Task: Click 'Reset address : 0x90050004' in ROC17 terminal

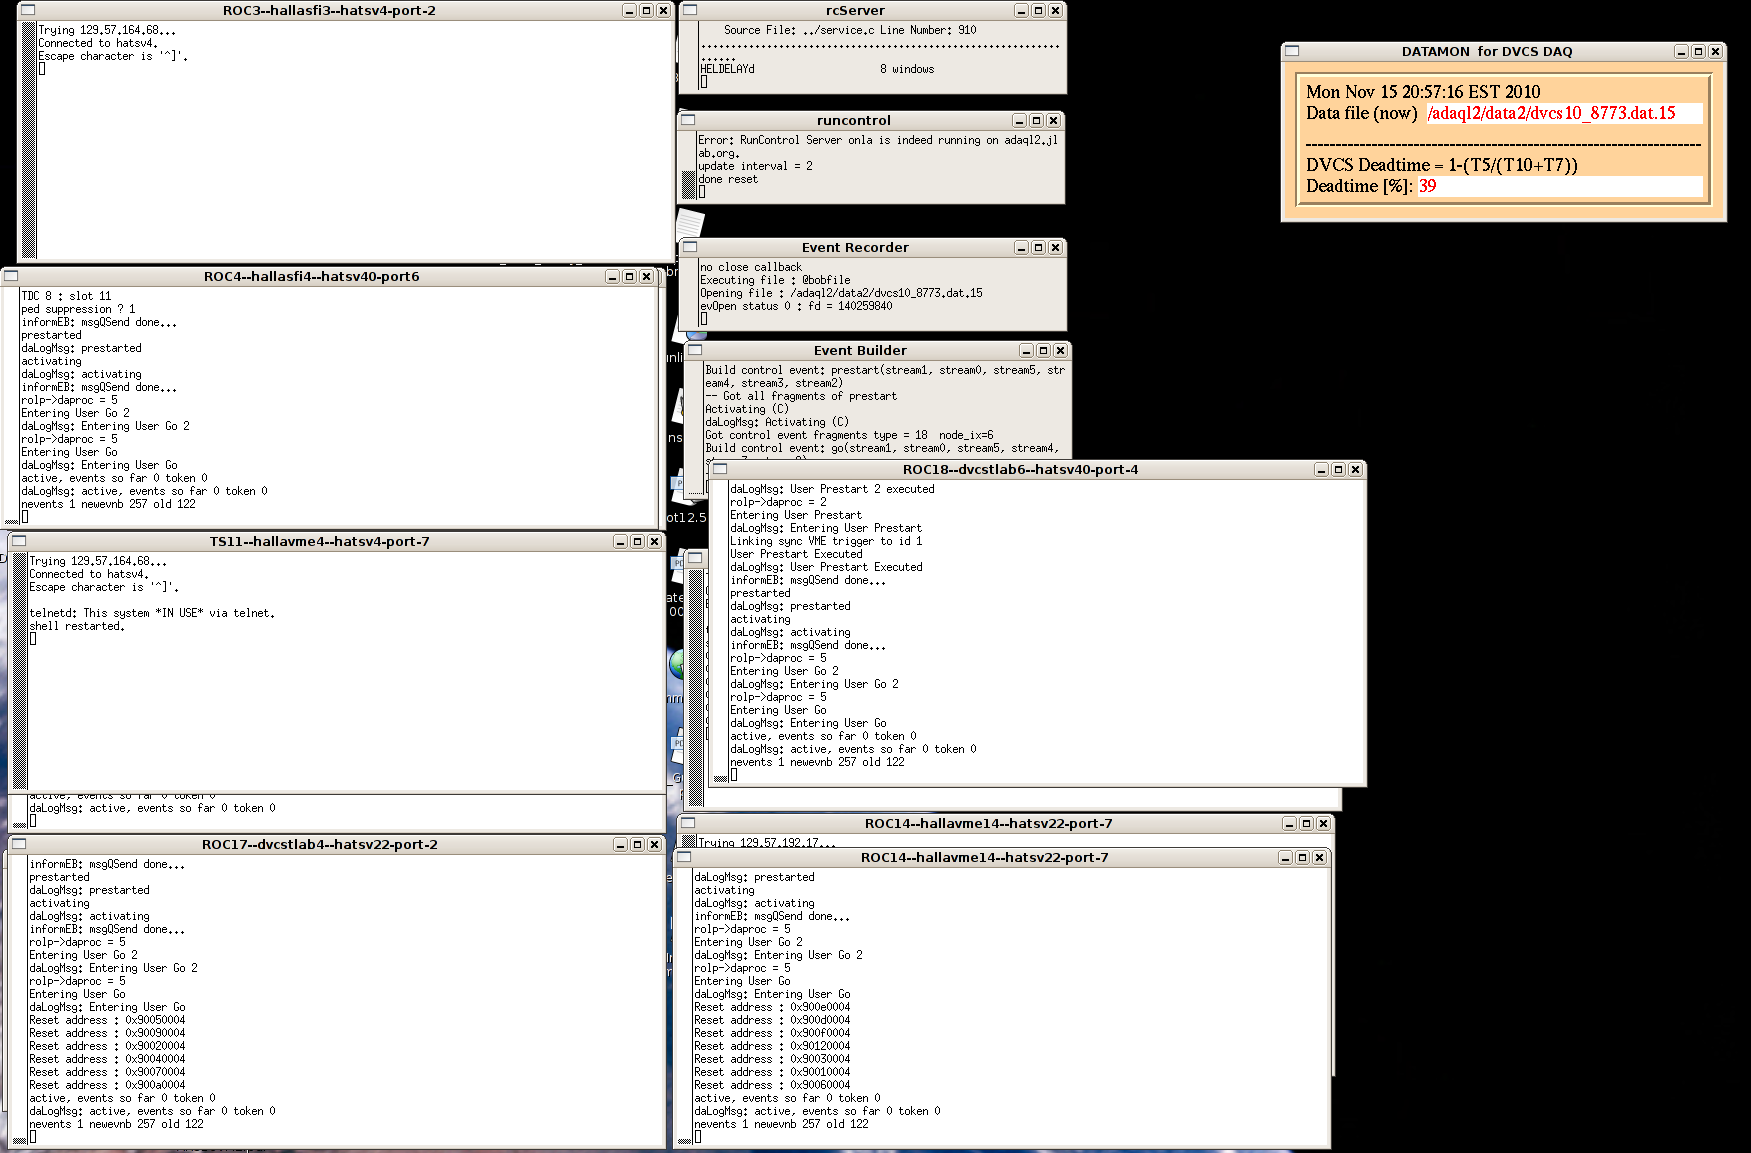Action: [107, 1020]
